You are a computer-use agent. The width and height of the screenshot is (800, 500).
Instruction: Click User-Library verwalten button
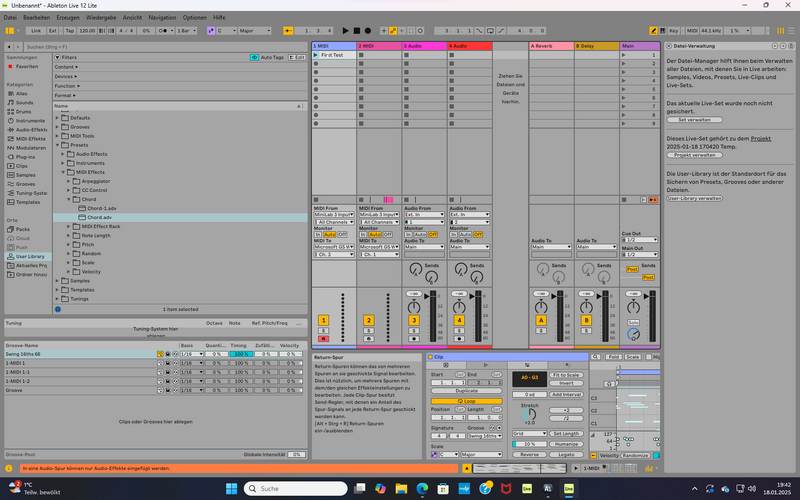click(694, 198)
